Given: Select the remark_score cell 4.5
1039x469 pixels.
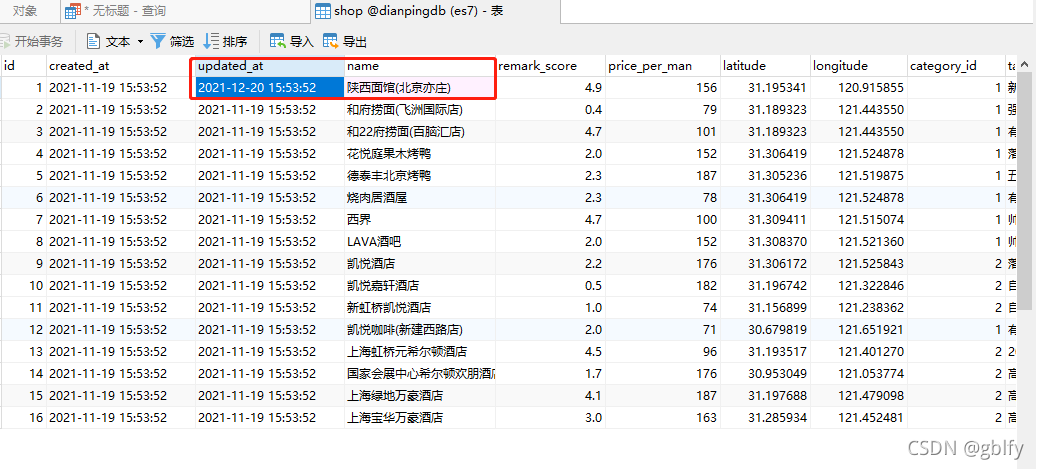Looking at the screenshot, I should 550,351.
